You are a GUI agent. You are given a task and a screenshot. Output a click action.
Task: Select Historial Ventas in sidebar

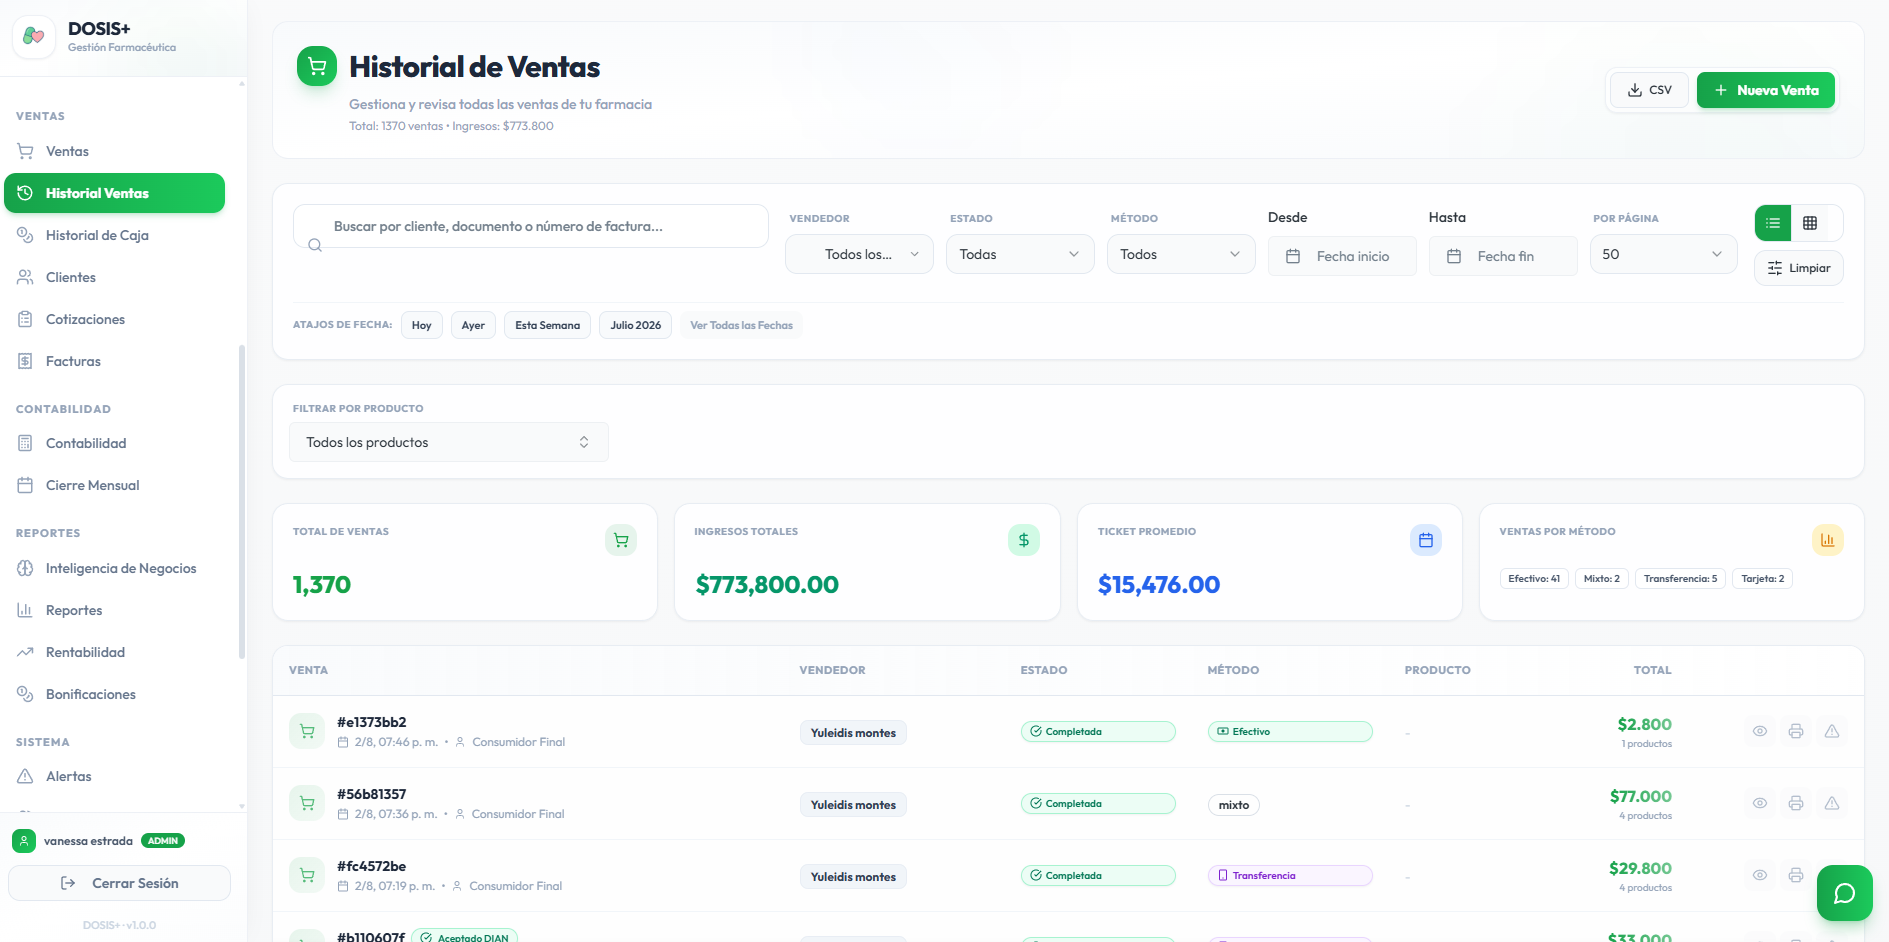[114, 193]
